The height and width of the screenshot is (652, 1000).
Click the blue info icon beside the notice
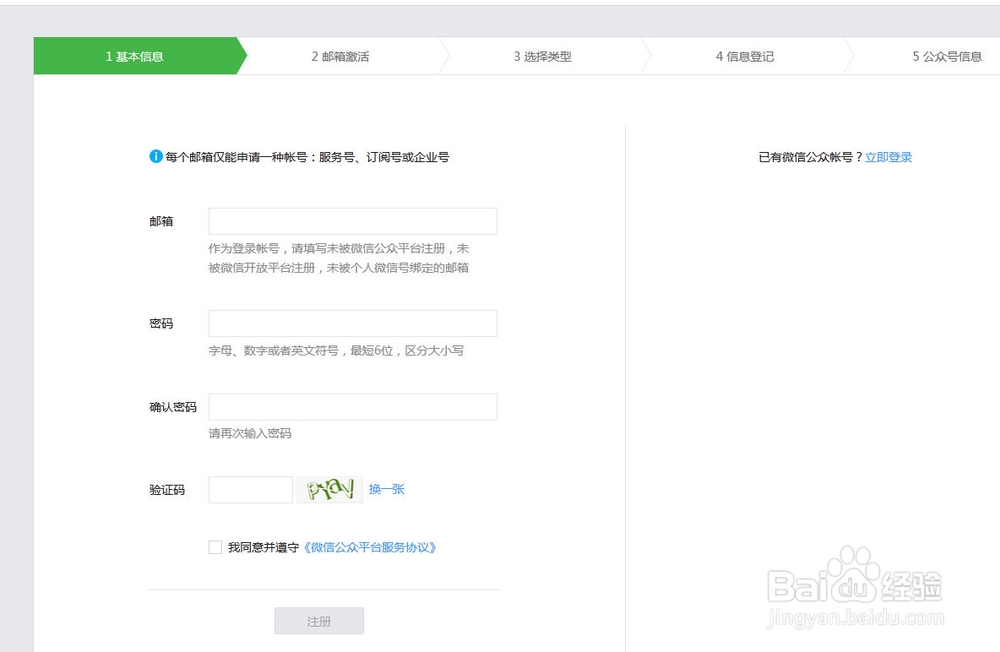(x=156, y=156)
